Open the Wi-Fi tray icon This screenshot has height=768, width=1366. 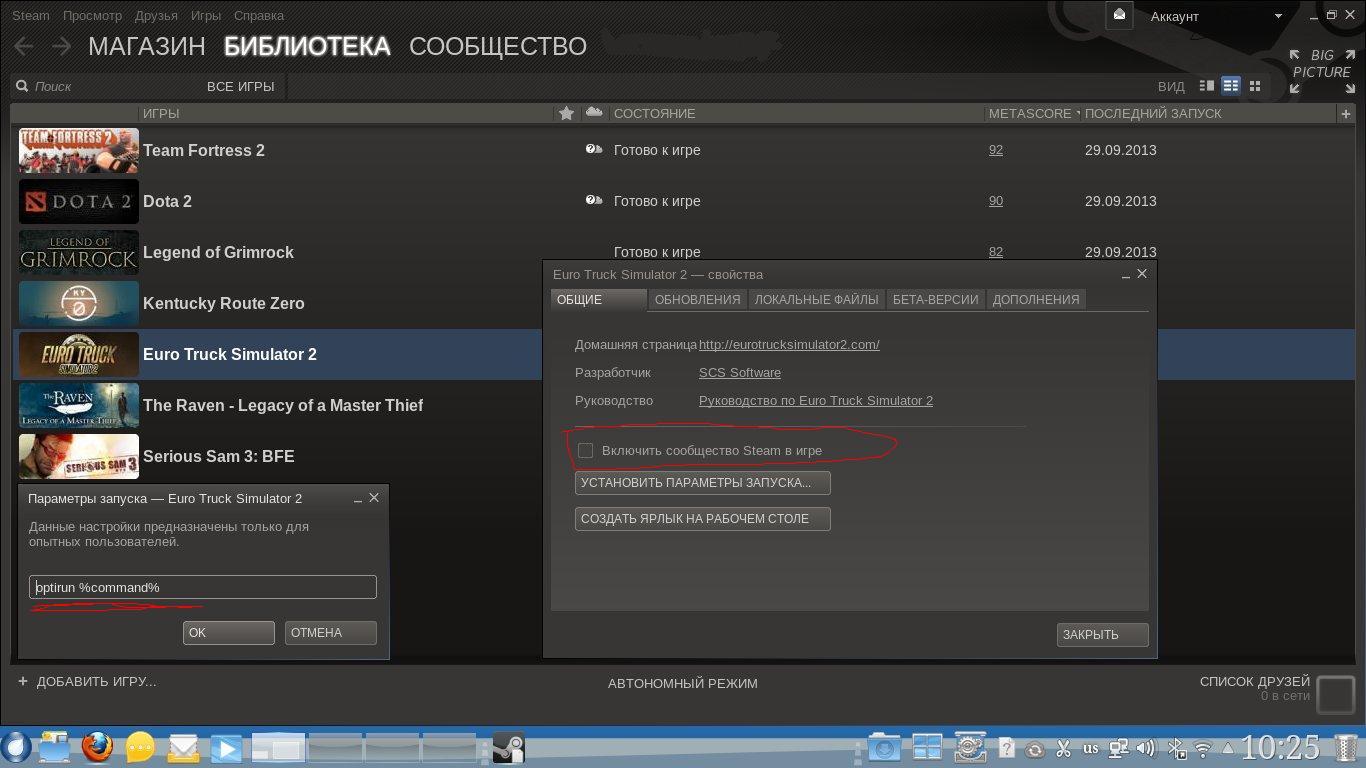pyautogui.click(x=1203, y=748)
